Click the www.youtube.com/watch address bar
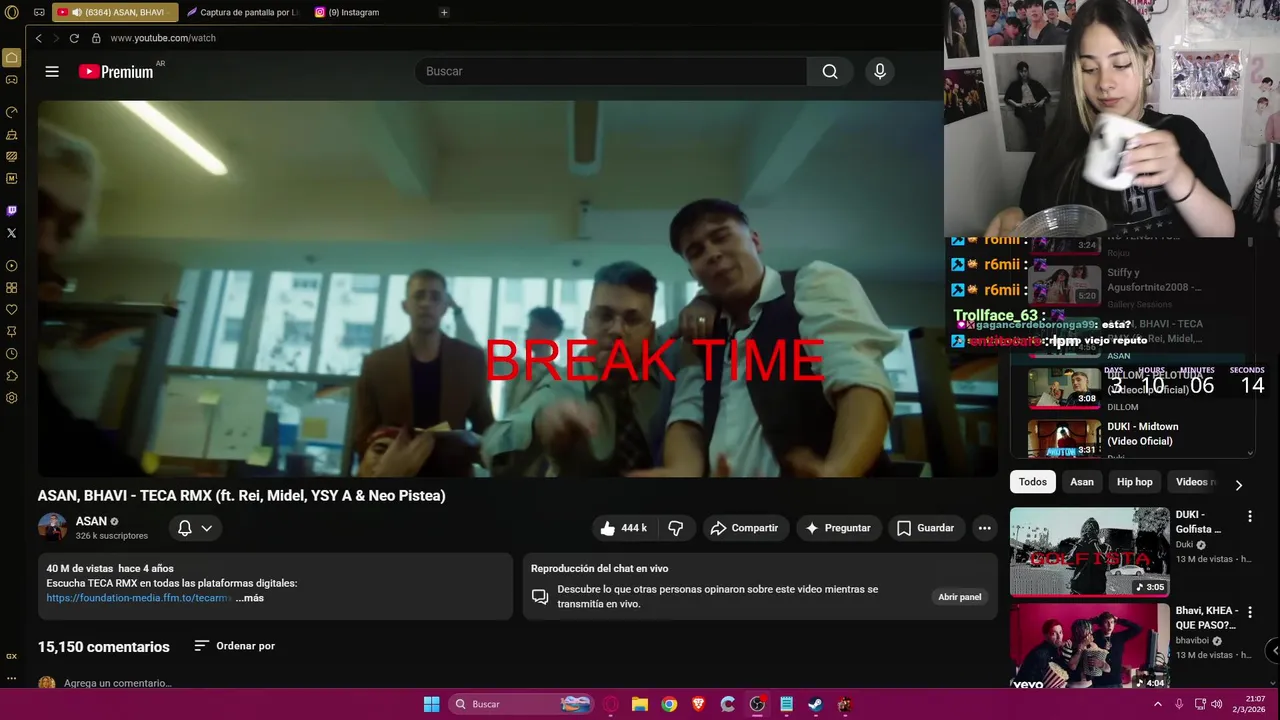This screenshot has width=1280, height=720. (163, 38)
